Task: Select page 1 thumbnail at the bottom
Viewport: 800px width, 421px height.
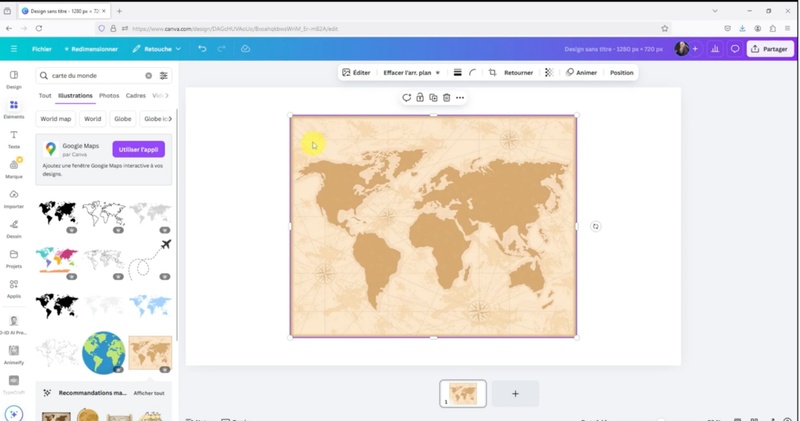Action: (463, 393)
